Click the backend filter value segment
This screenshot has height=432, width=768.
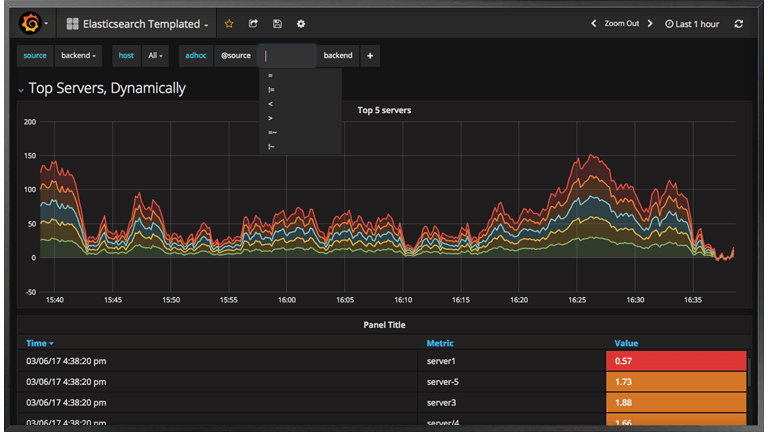pyautogui.click(x=338, y=56)
